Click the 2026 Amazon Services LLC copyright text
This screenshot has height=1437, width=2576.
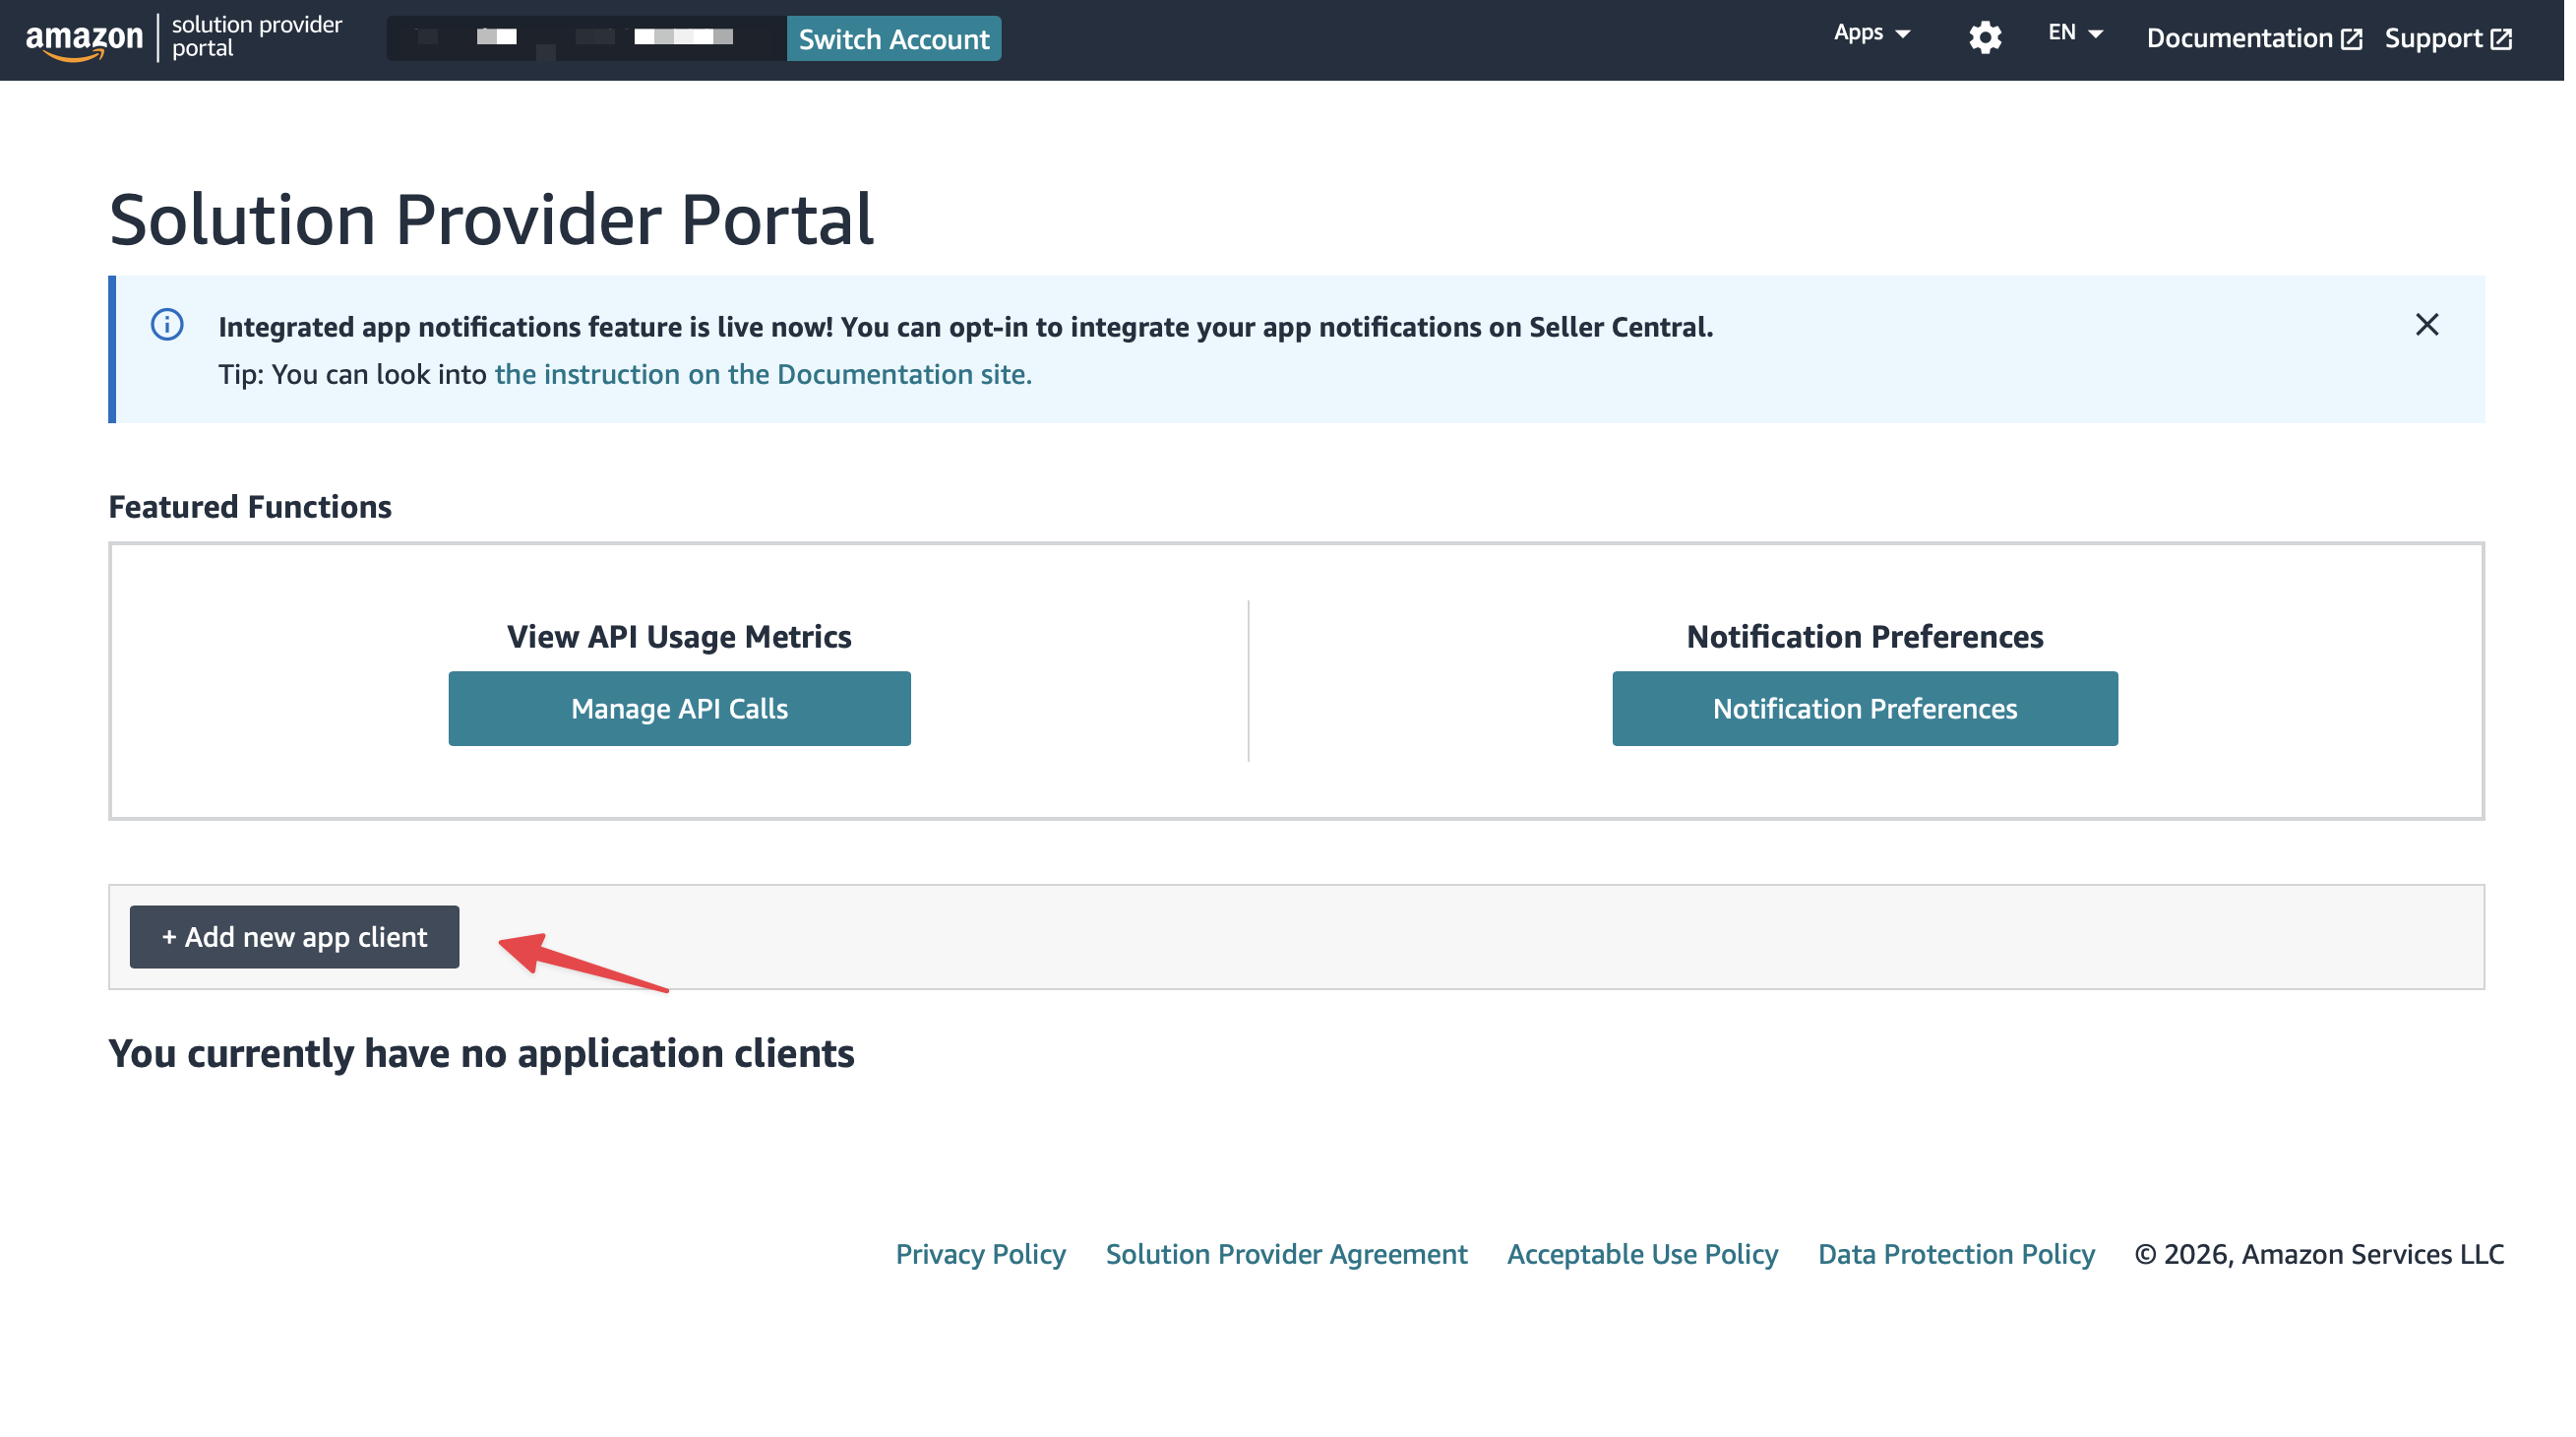pos(2319,1254)
